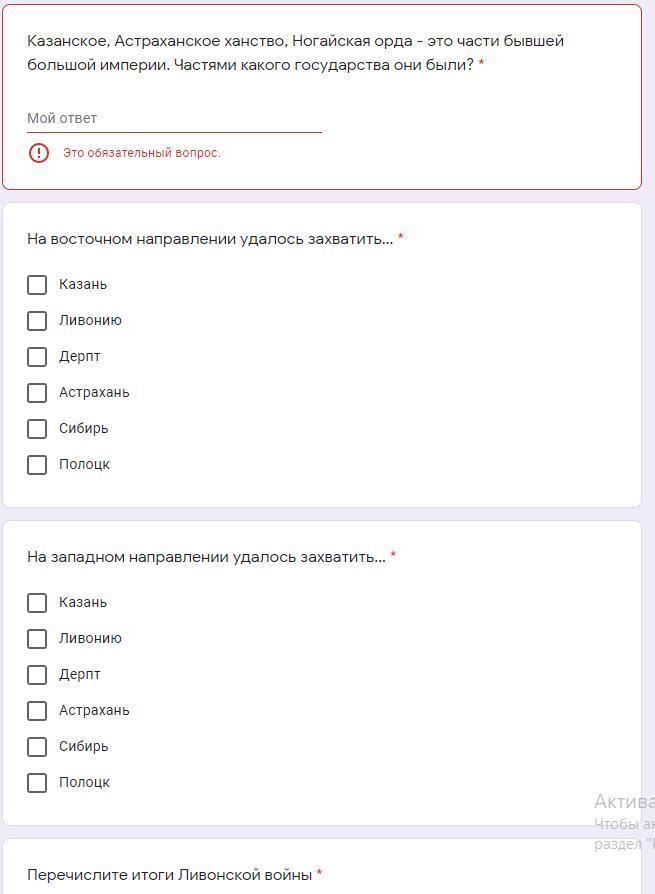Click the 'Перечислите итоги Ливонской войны' question title
Viewport: 655px width, 894px height.
[170, 875]
